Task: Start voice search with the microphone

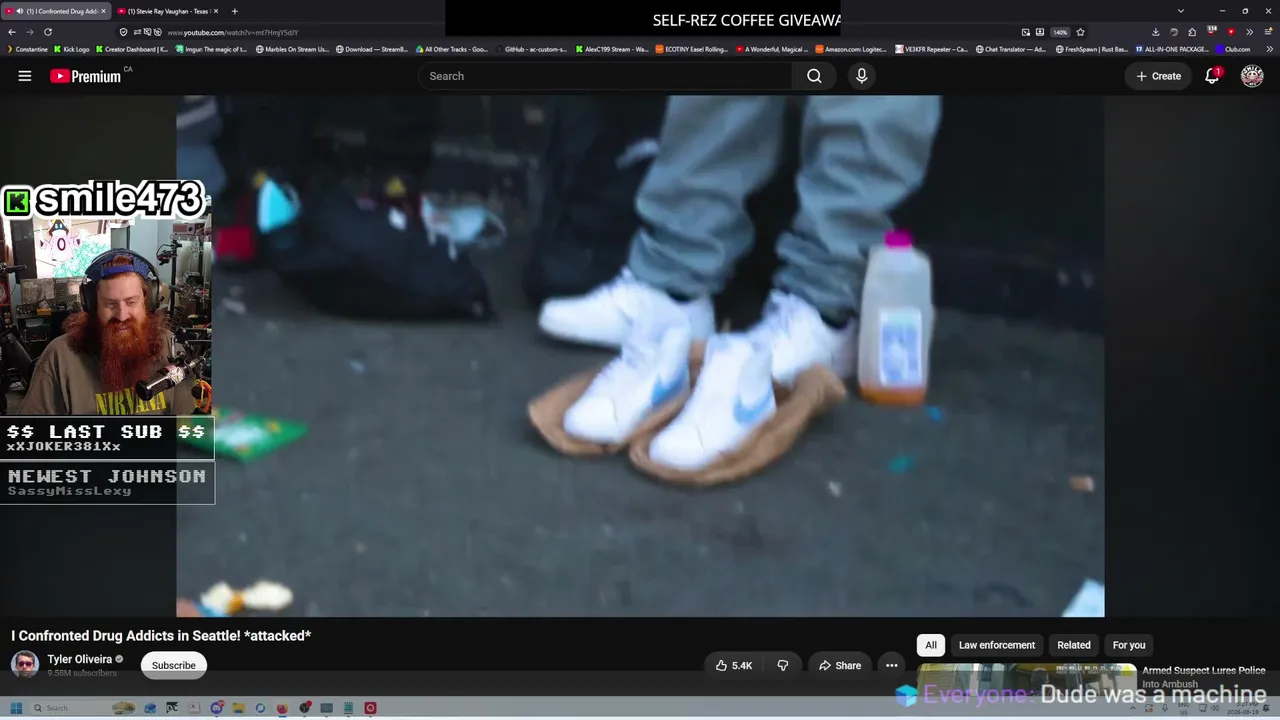Action: (x=861, y=76)
